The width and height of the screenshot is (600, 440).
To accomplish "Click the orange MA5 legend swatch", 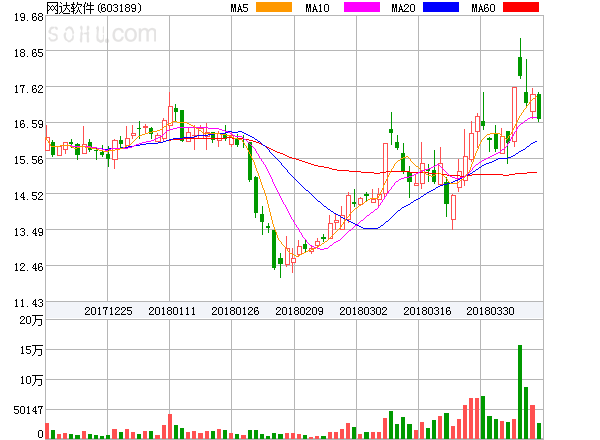I will tap(274, 7).
